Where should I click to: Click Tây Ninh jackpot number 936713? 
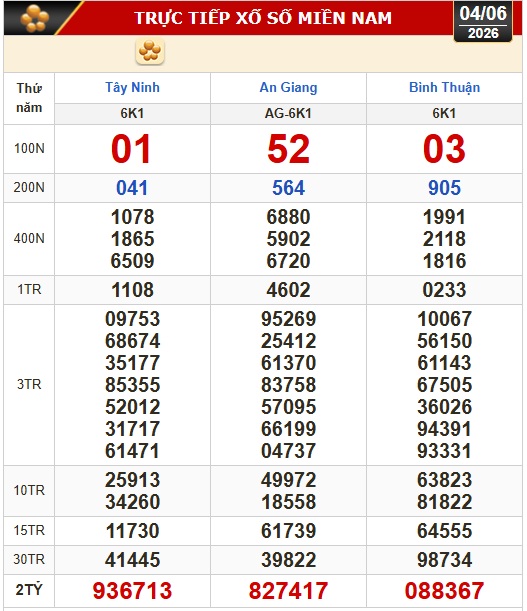133,590
